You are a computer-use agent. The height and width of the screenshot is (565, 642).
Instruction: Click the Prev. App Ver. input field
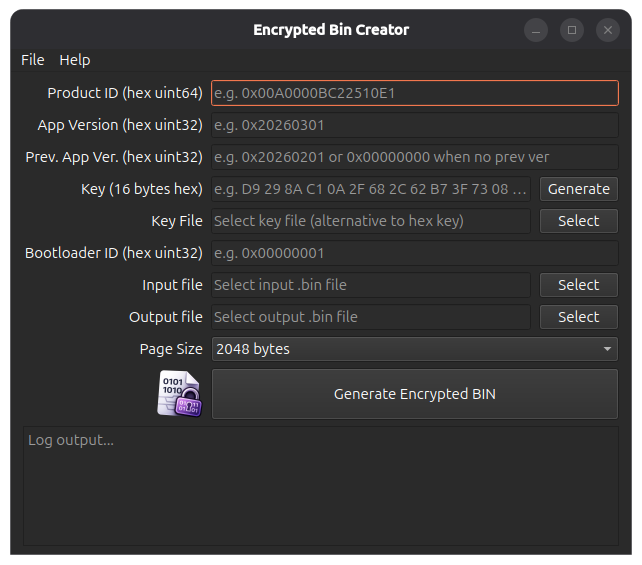(414, 157)
